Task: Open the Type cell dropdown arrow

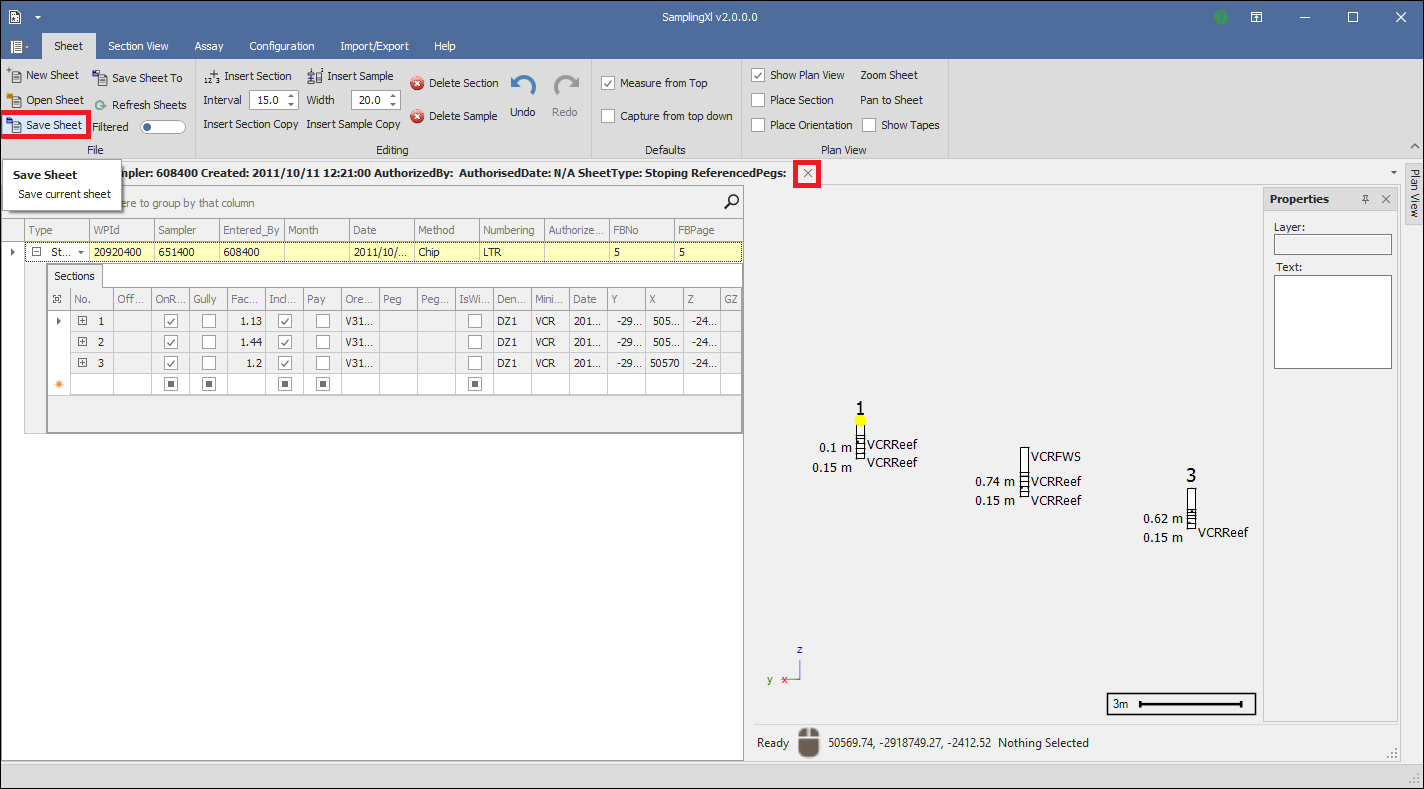Action: point(81,253)
